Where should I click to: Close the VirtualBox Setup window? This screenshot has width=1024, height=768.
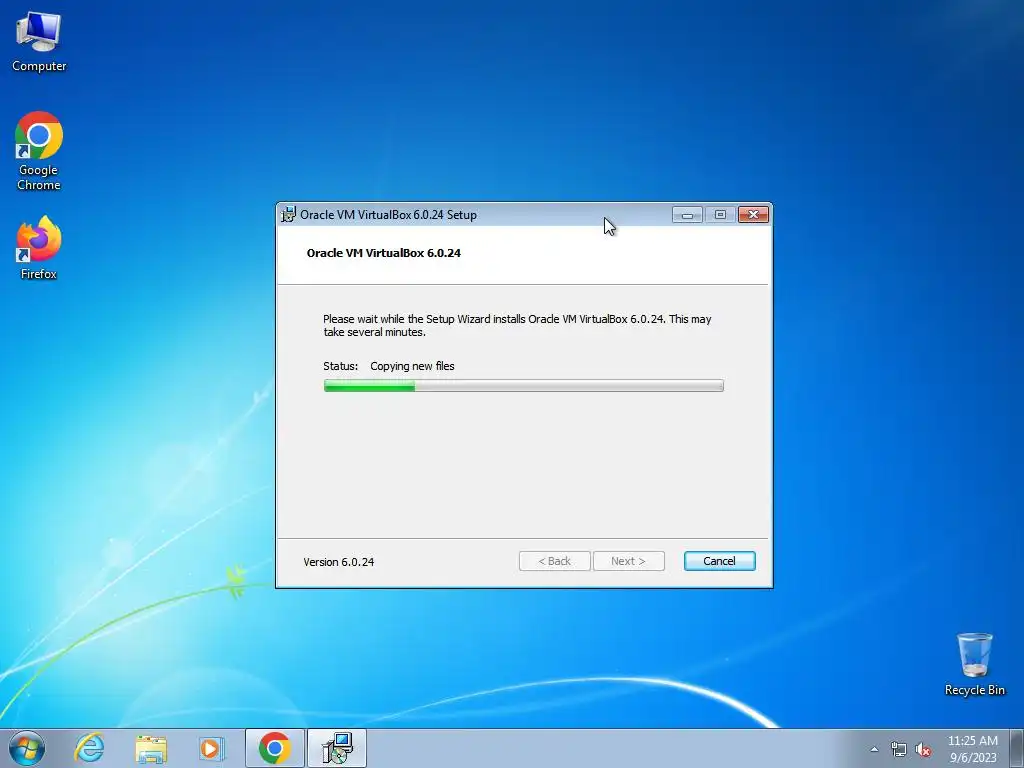(754, 215)
